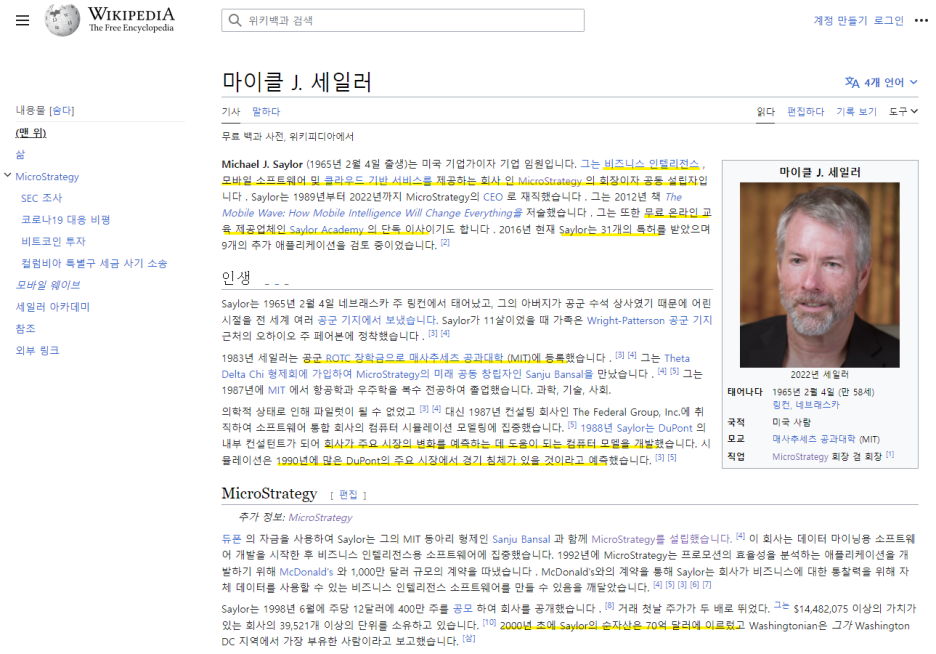Screen dimensions: 936x654
Task: Open 링컨, 네브래스카 link in infobox
Action: click(x=806, y=405)
